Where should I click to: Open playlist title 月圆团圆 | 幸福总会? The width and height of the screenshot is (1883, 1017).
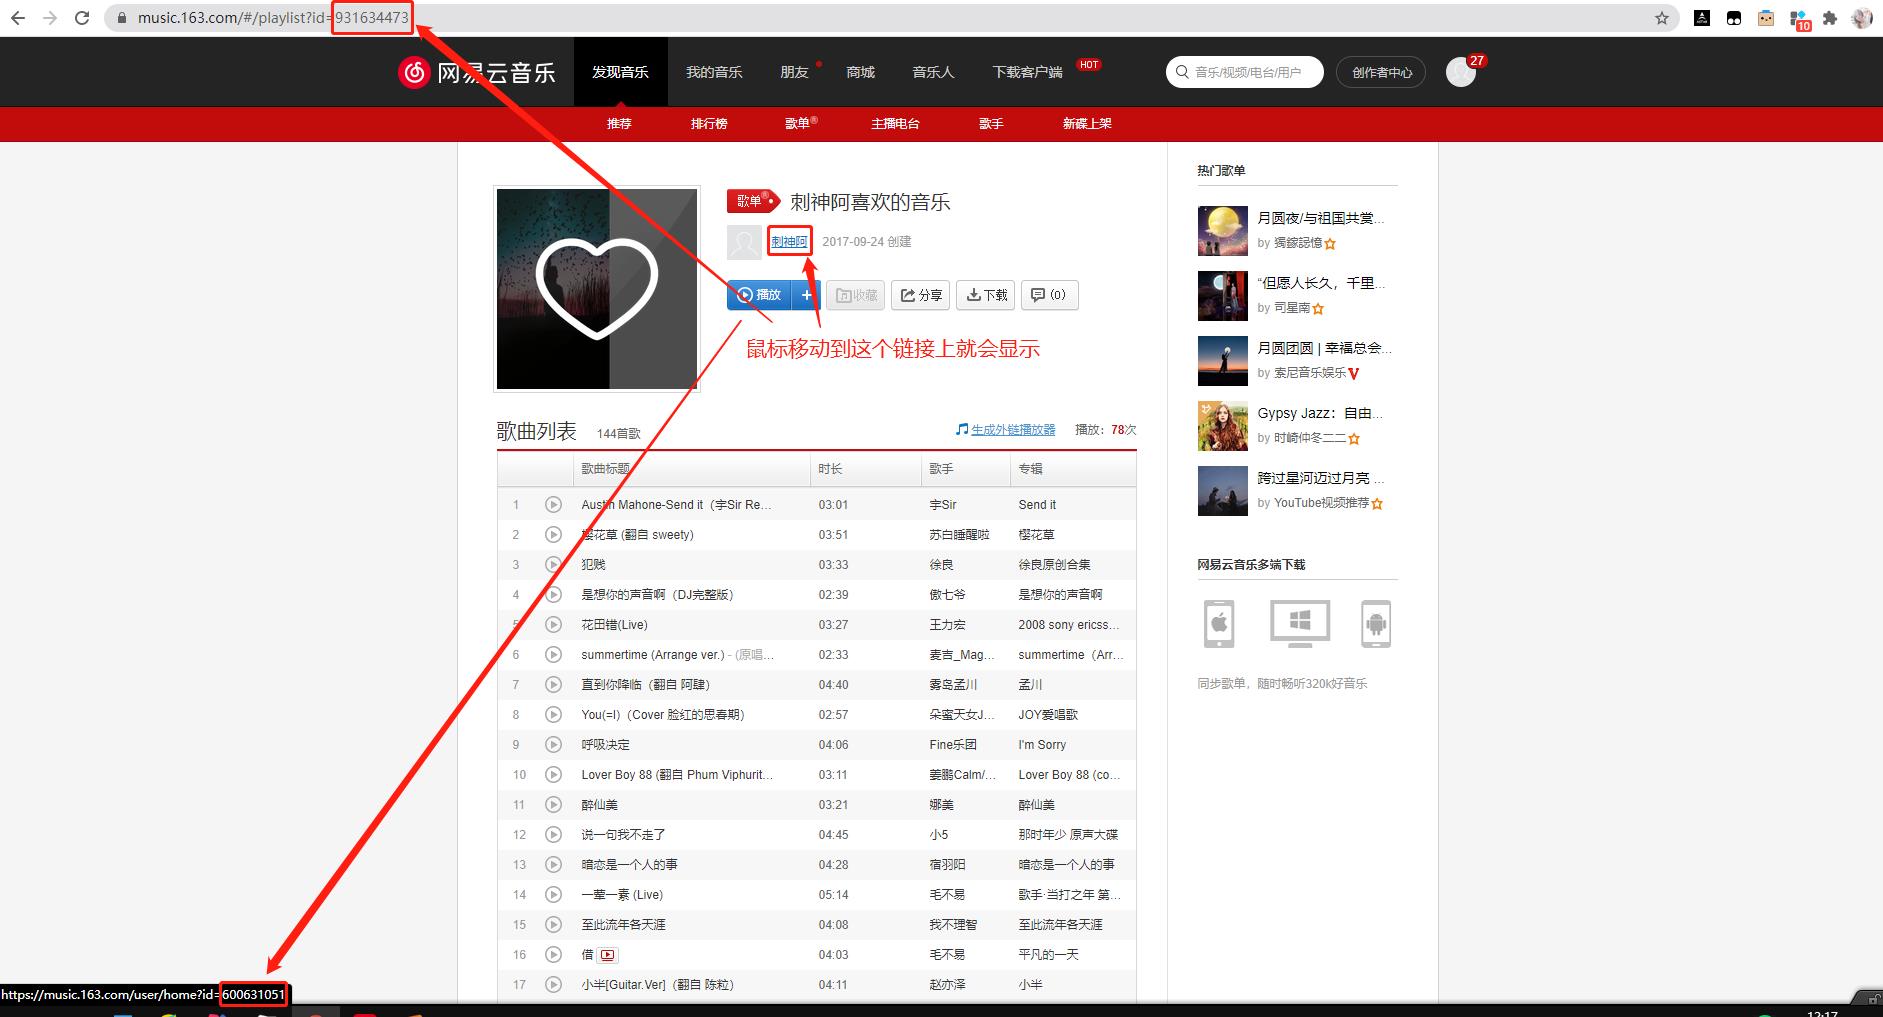(x=1324, y=348)
